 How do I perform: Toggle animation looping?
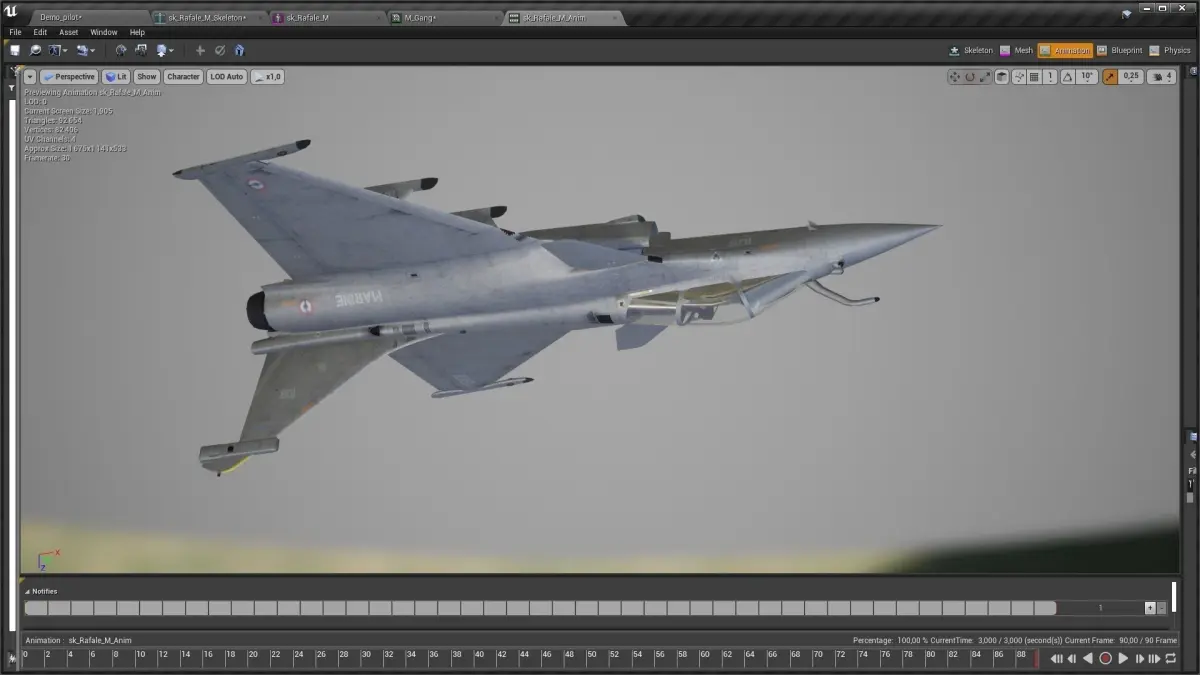coord(1171,658)
